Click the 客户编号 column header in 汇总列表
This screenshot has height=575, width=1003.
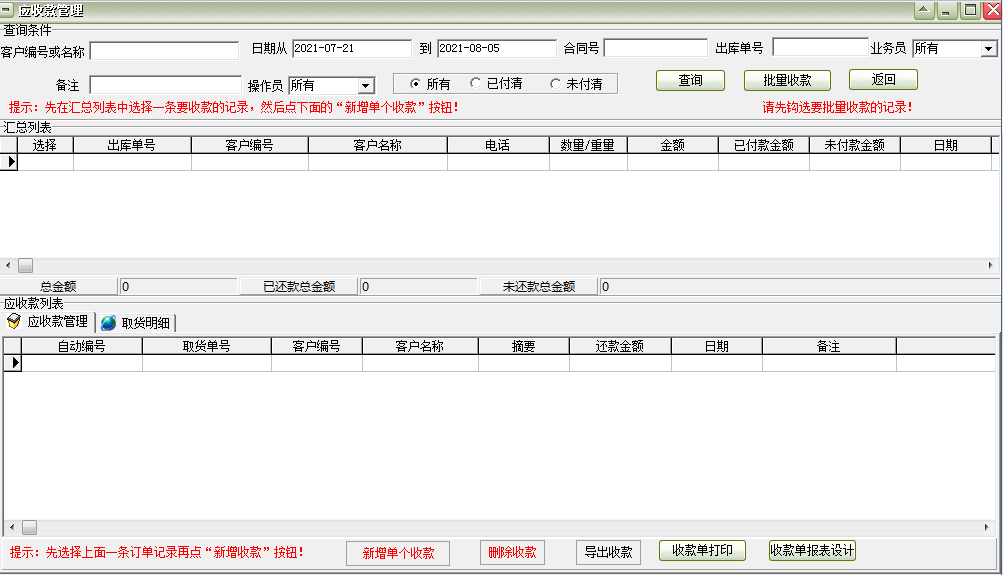pyautogui.click(x=249, y=145)
